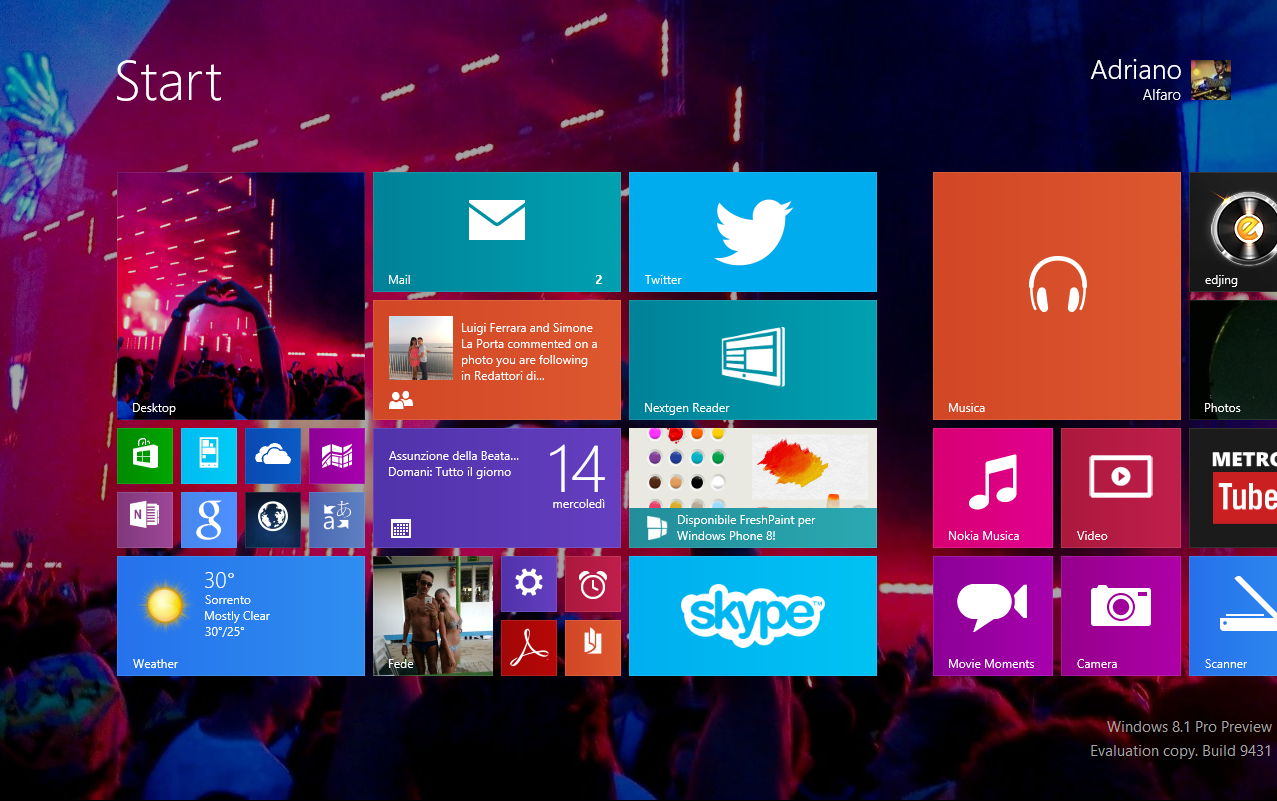Open the FreshPaint tile

click(753, 488)
